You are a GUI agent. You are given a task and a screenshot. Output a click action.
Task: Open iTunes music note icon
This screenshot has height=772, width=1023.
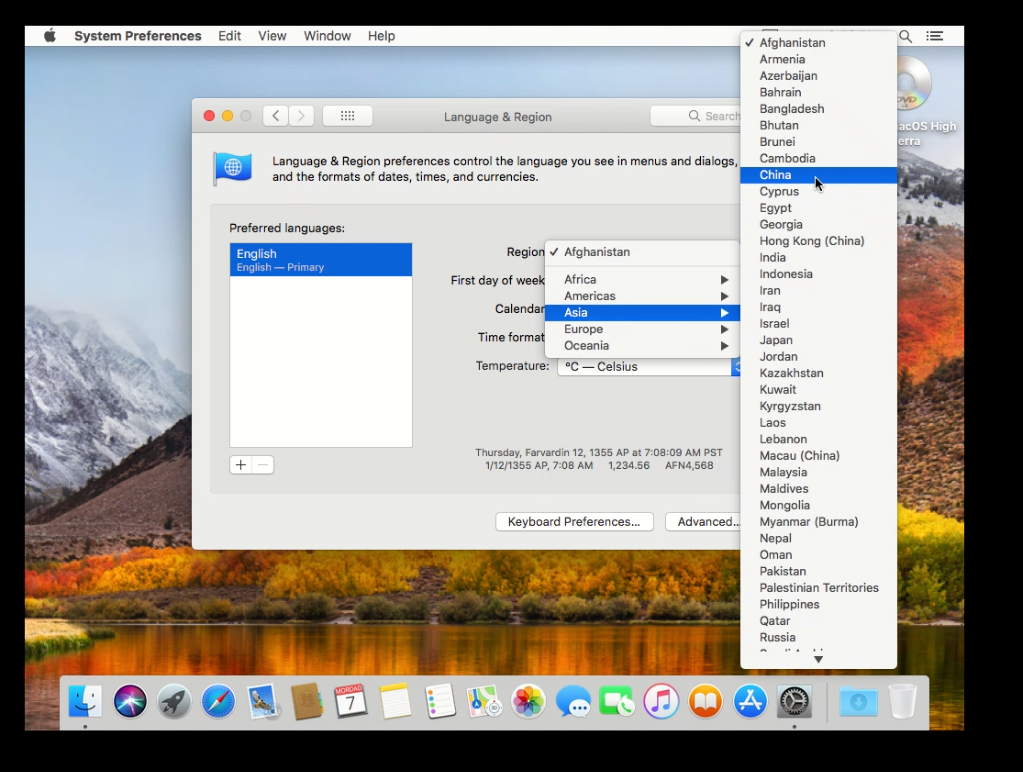[661, 702]
